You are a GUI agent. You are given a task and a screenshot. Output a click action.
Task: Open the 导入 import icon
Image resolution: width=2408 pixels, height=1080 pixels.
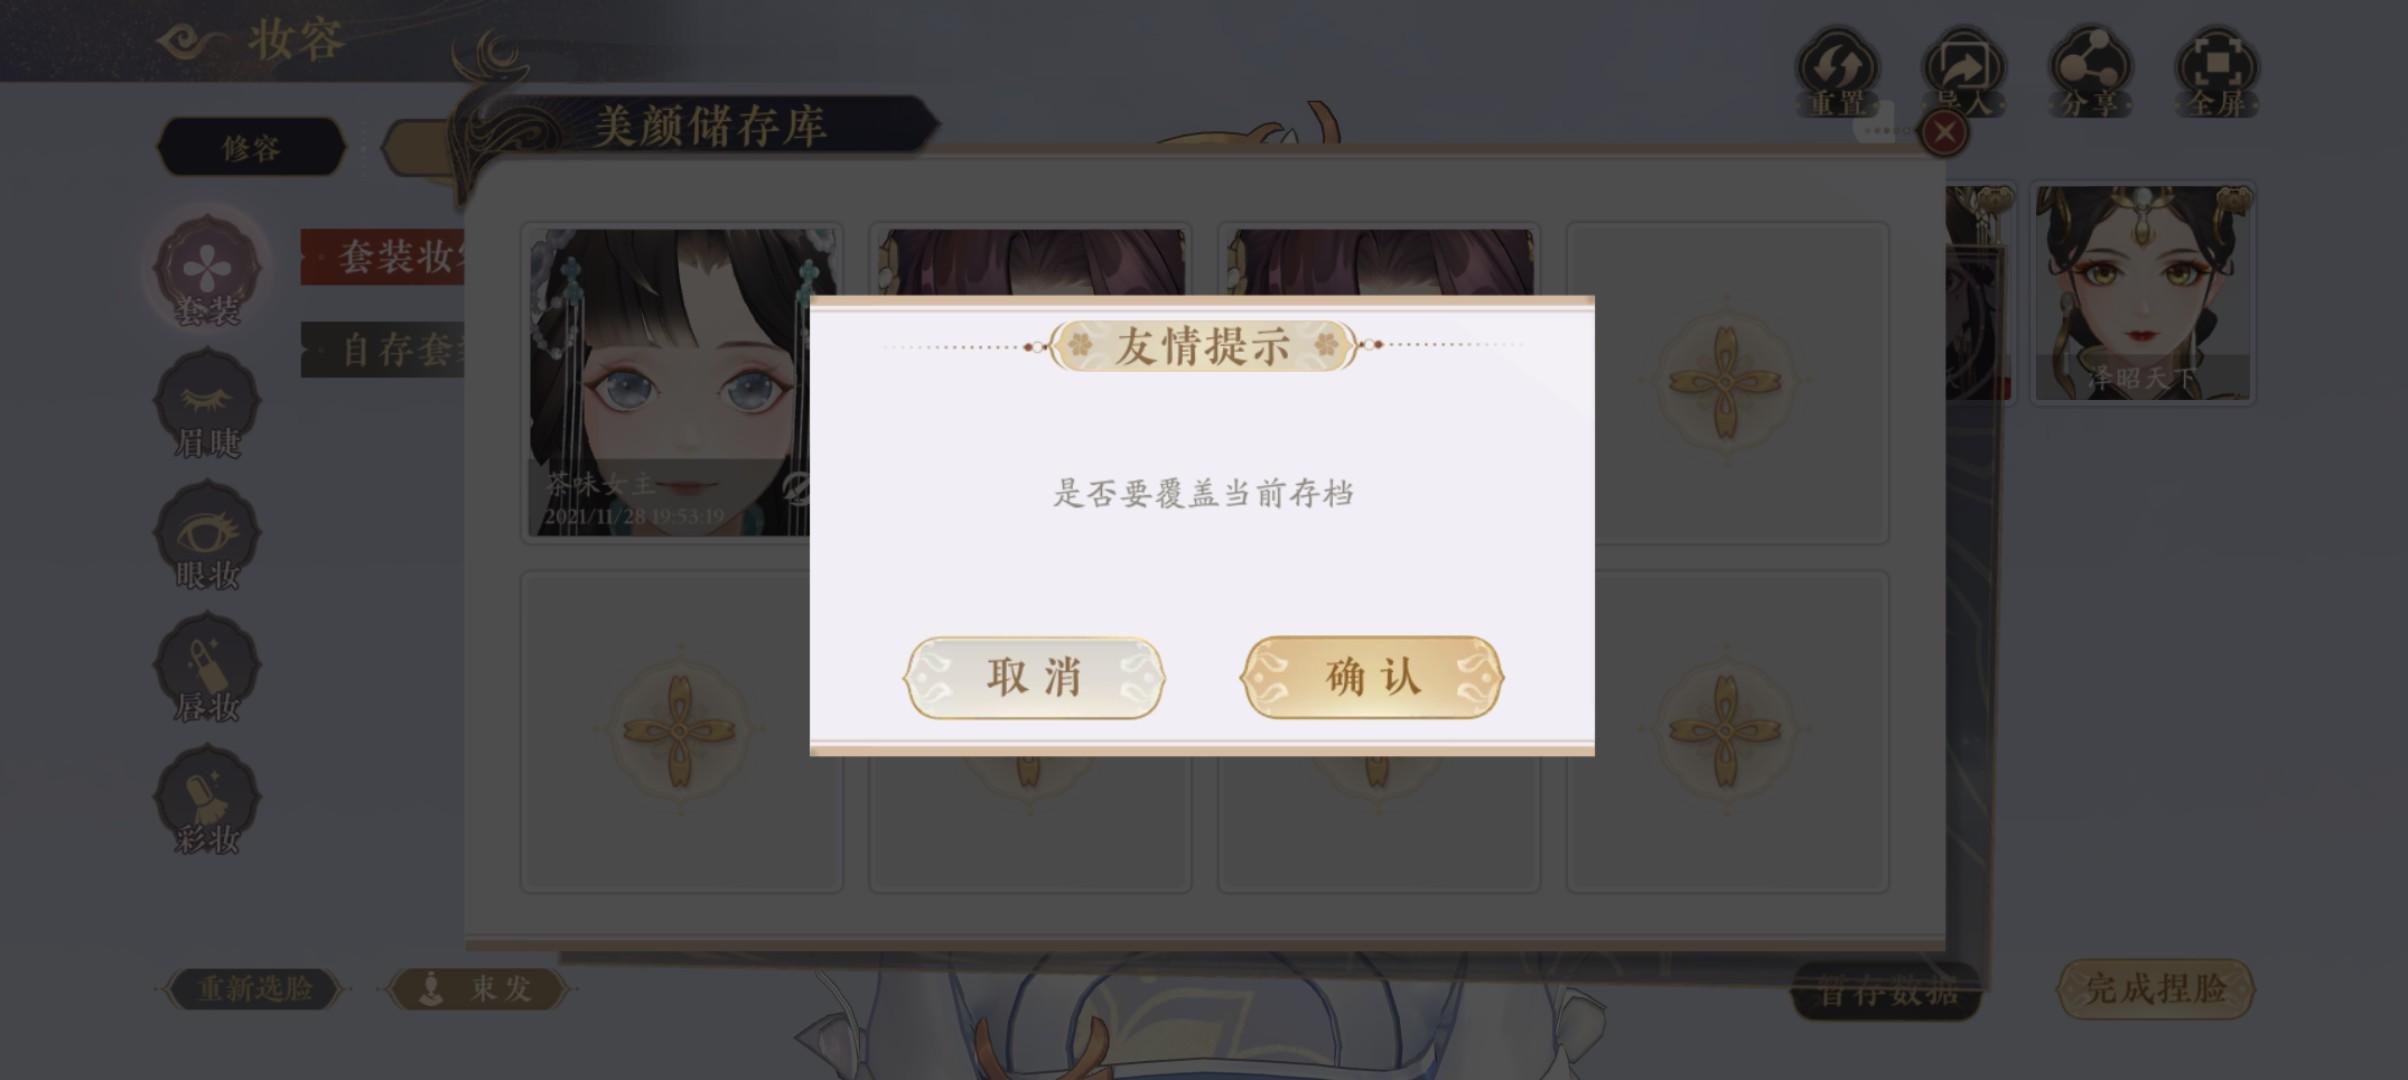coord(1964,72)
